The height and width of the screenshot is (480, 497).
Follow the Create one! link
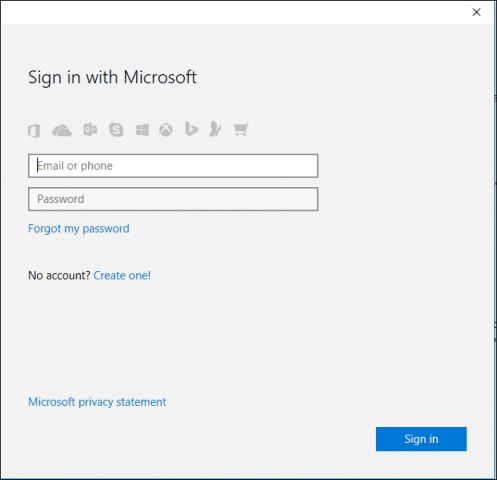pos(122,275)
